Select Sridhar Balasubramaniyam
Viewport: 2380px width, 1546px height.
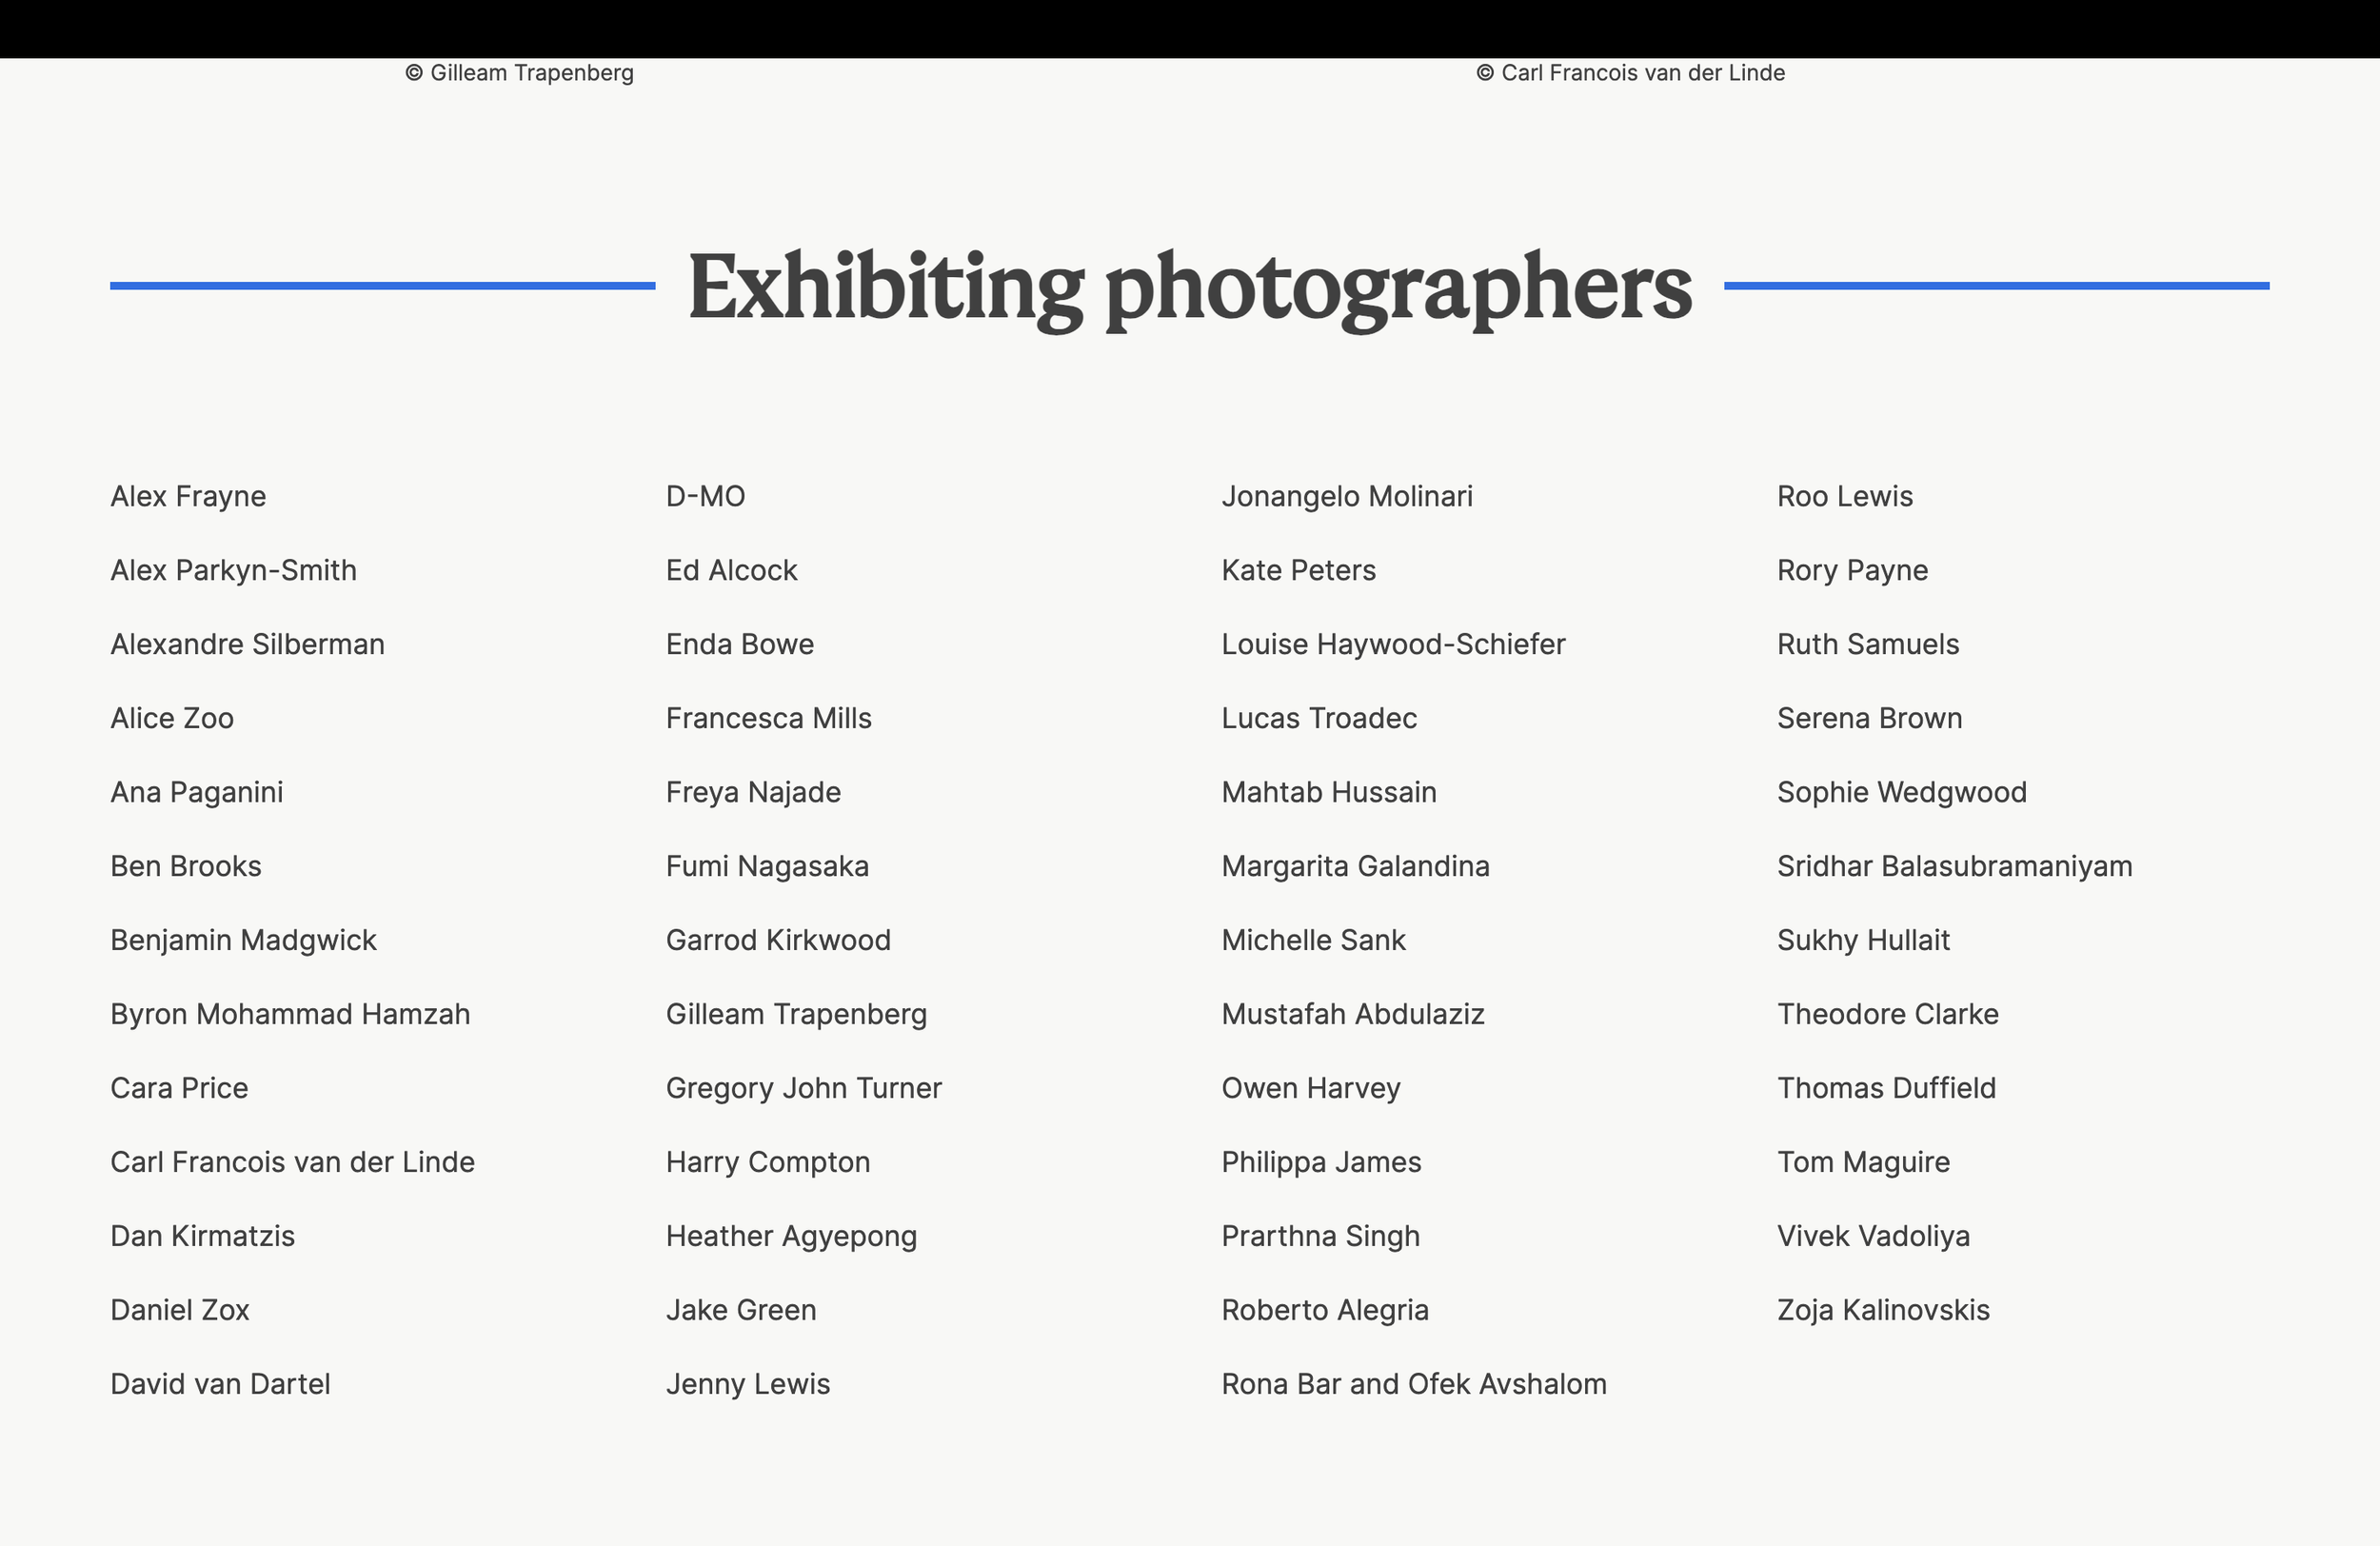click(1954, 867)
